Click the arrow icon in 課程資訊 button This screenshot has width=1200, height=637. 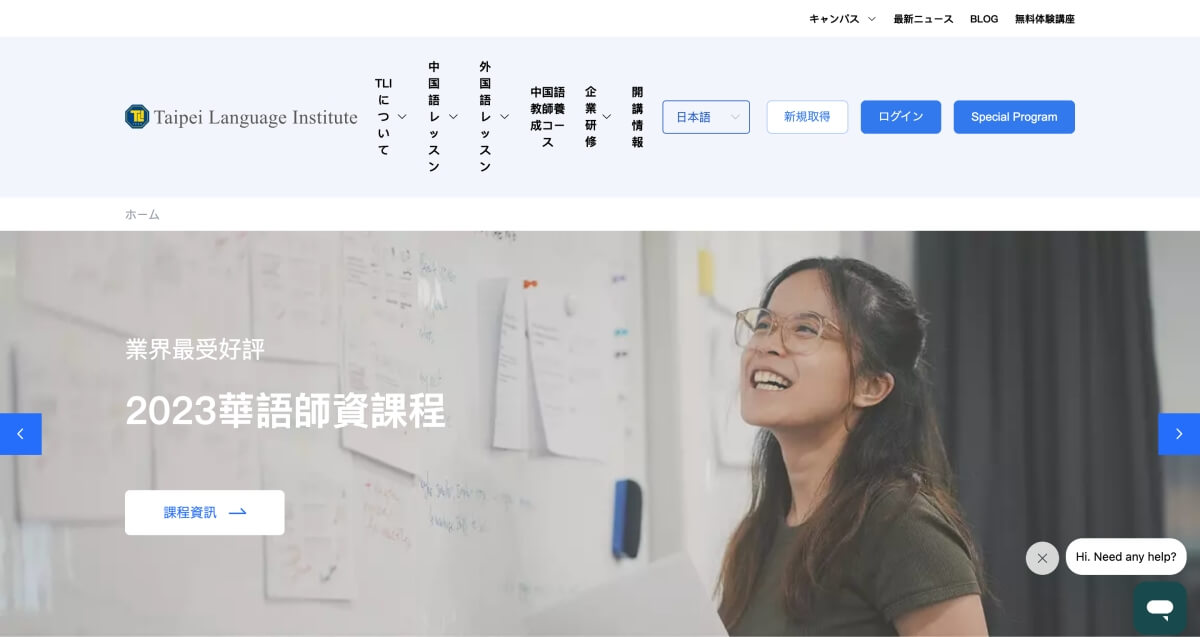[238, 512]
